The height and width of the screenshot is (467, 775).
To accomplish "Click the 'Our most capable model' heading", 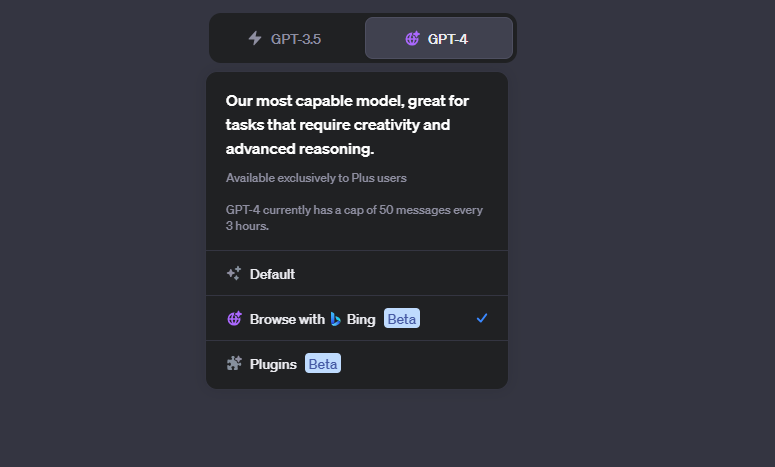I will 347,125.
